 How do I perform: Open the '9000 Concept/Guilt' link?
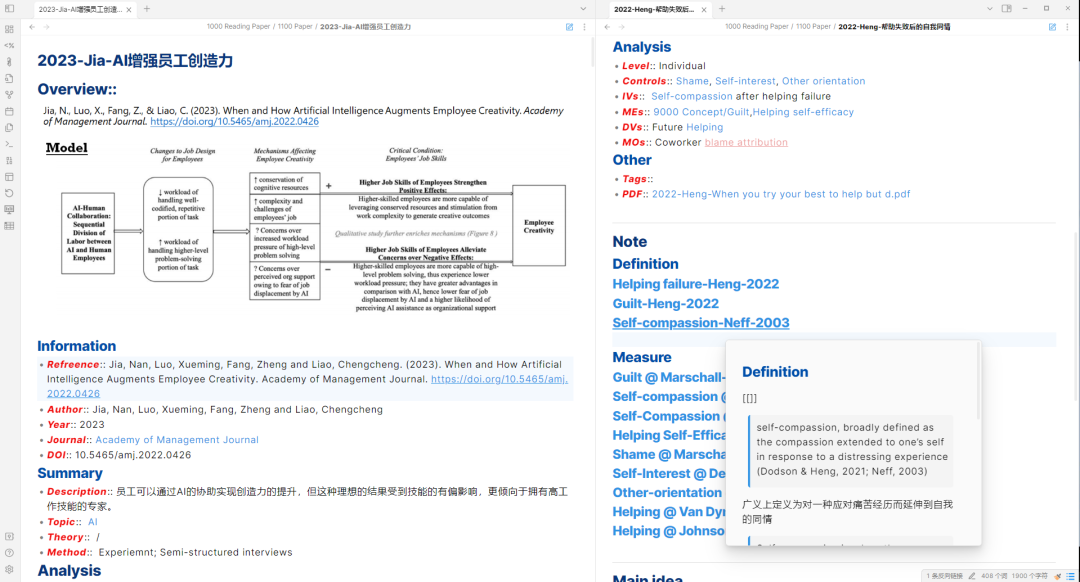701,112
